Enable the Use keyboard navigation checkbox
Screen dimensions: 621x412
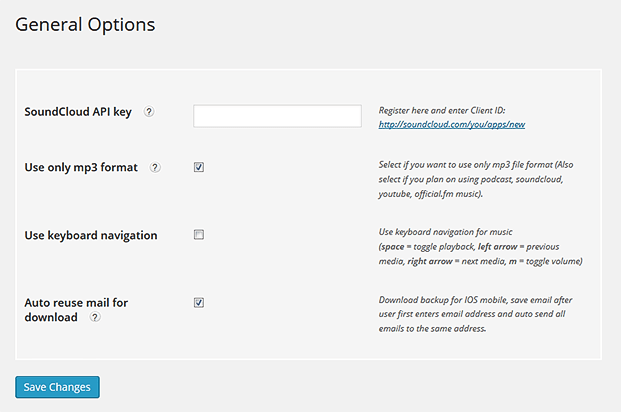point(199,235)
